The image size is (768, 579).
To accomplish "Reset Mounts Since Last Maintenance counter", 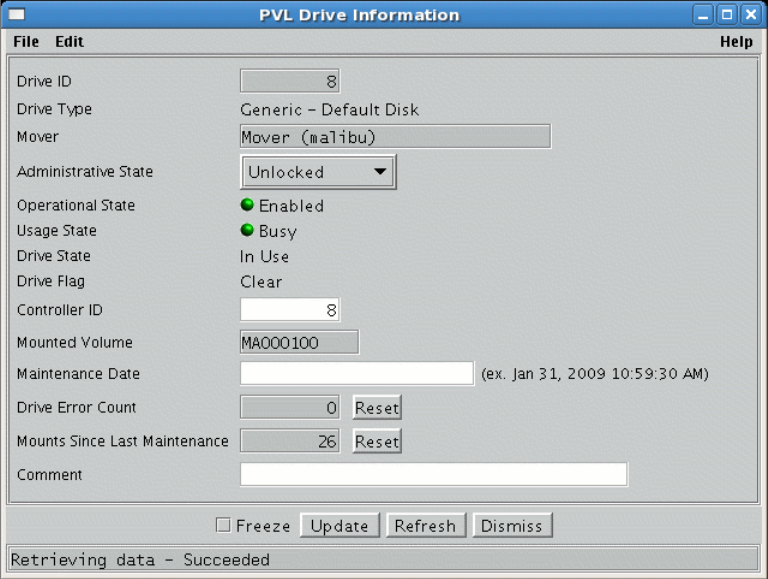I will tap(377, 442).
